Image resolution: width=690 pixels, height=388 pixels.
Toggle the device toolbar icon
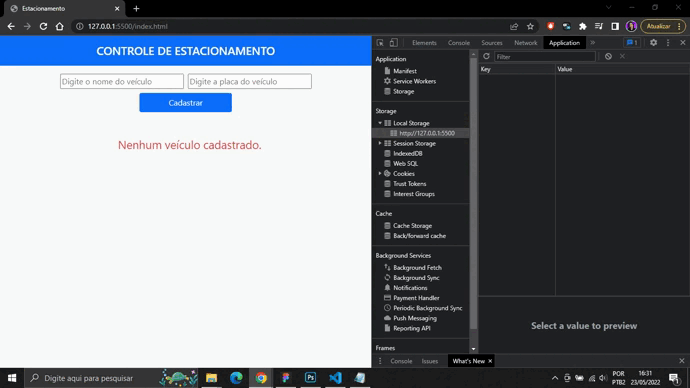(x=393, y=43)
